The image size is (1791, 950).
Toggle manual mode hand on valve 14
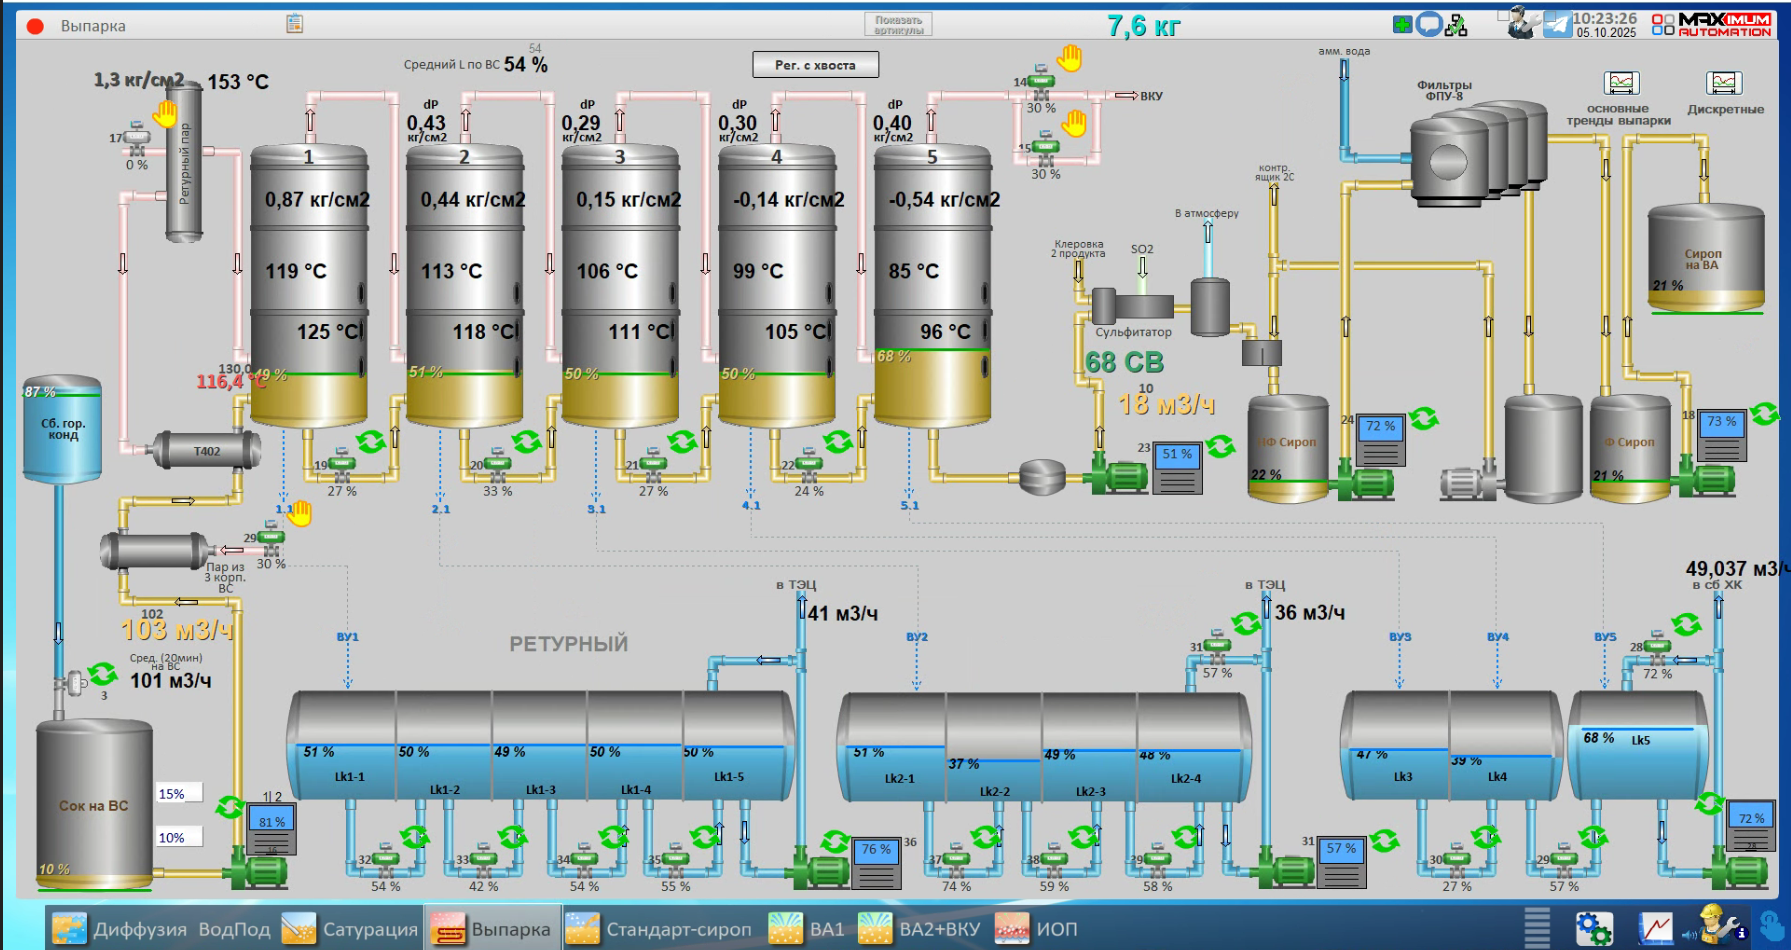1070,58
